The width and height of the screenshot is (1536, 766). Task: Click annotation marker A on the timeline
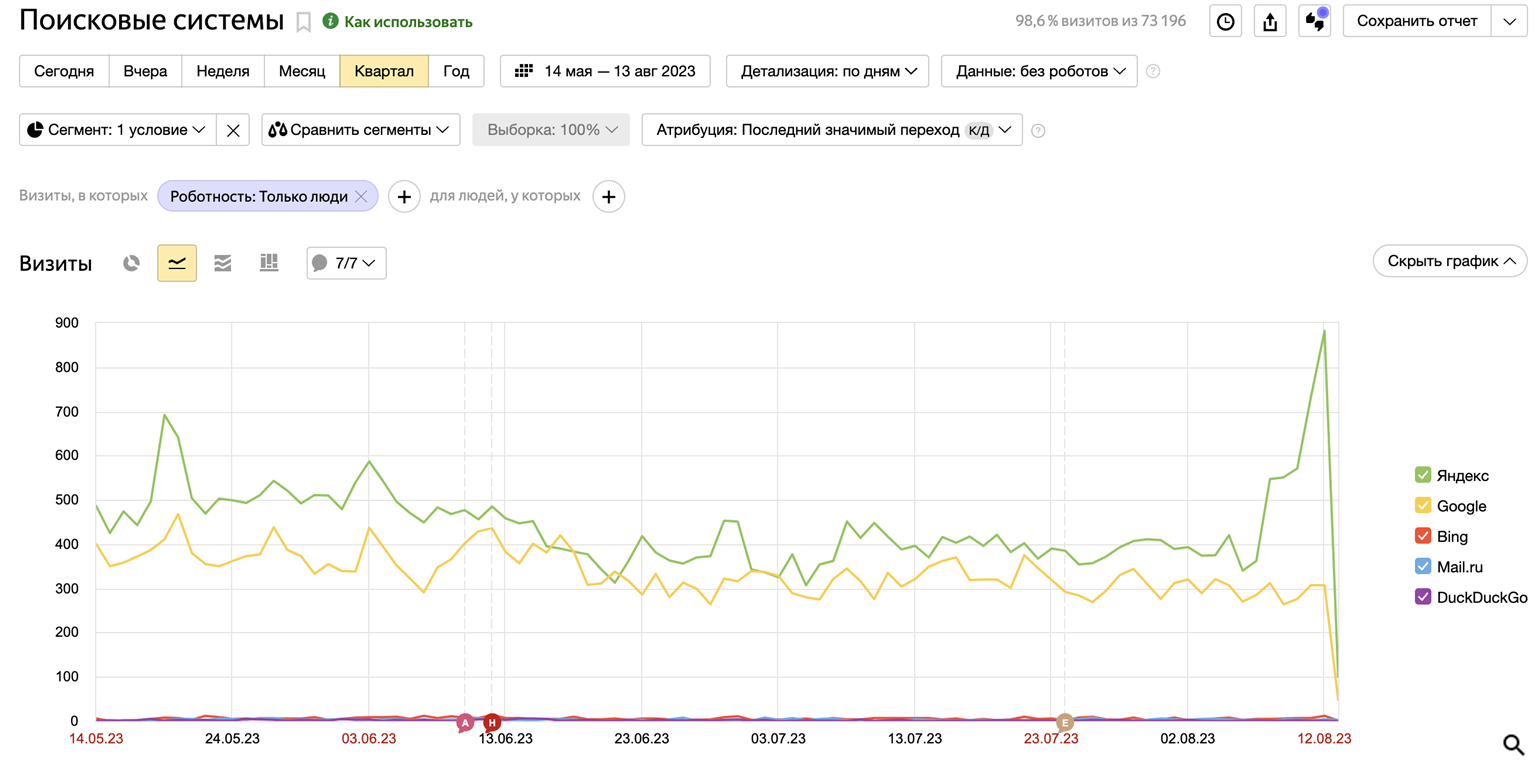tap(464, 722)
